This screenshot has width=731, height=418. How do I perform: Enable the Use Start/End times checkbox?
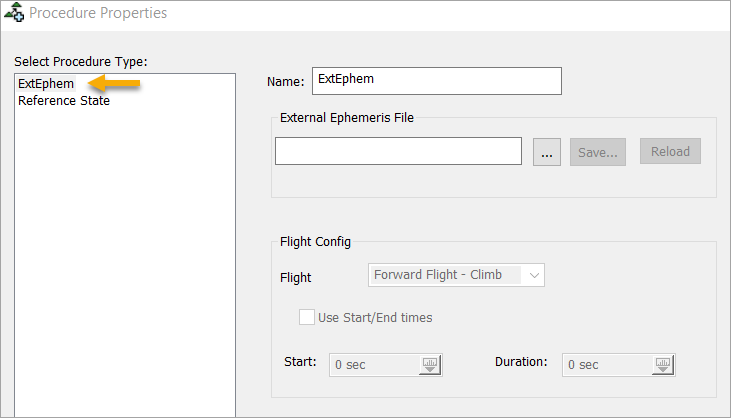click(307, 317)
